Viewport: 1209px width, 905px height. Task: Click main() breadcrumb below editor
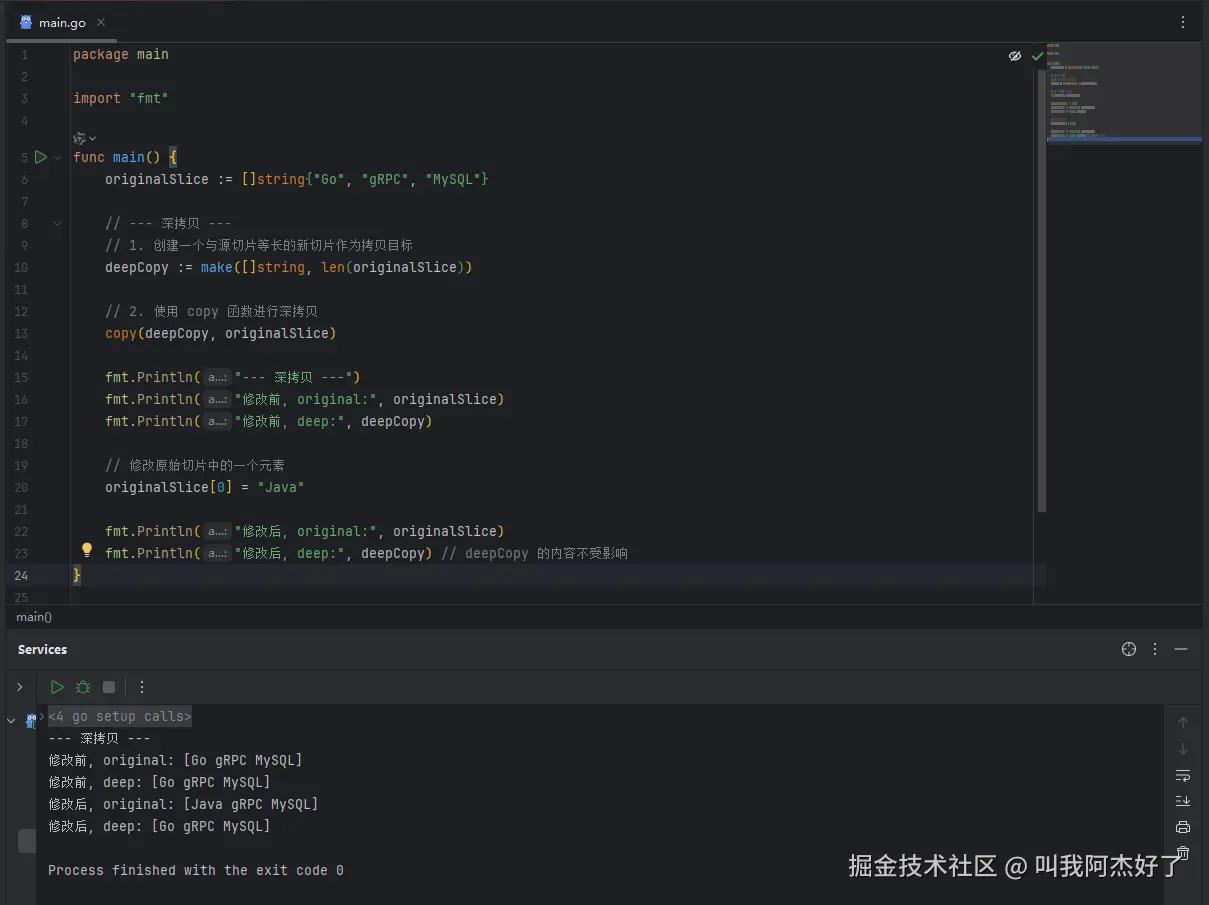click(x=34, y=617)
